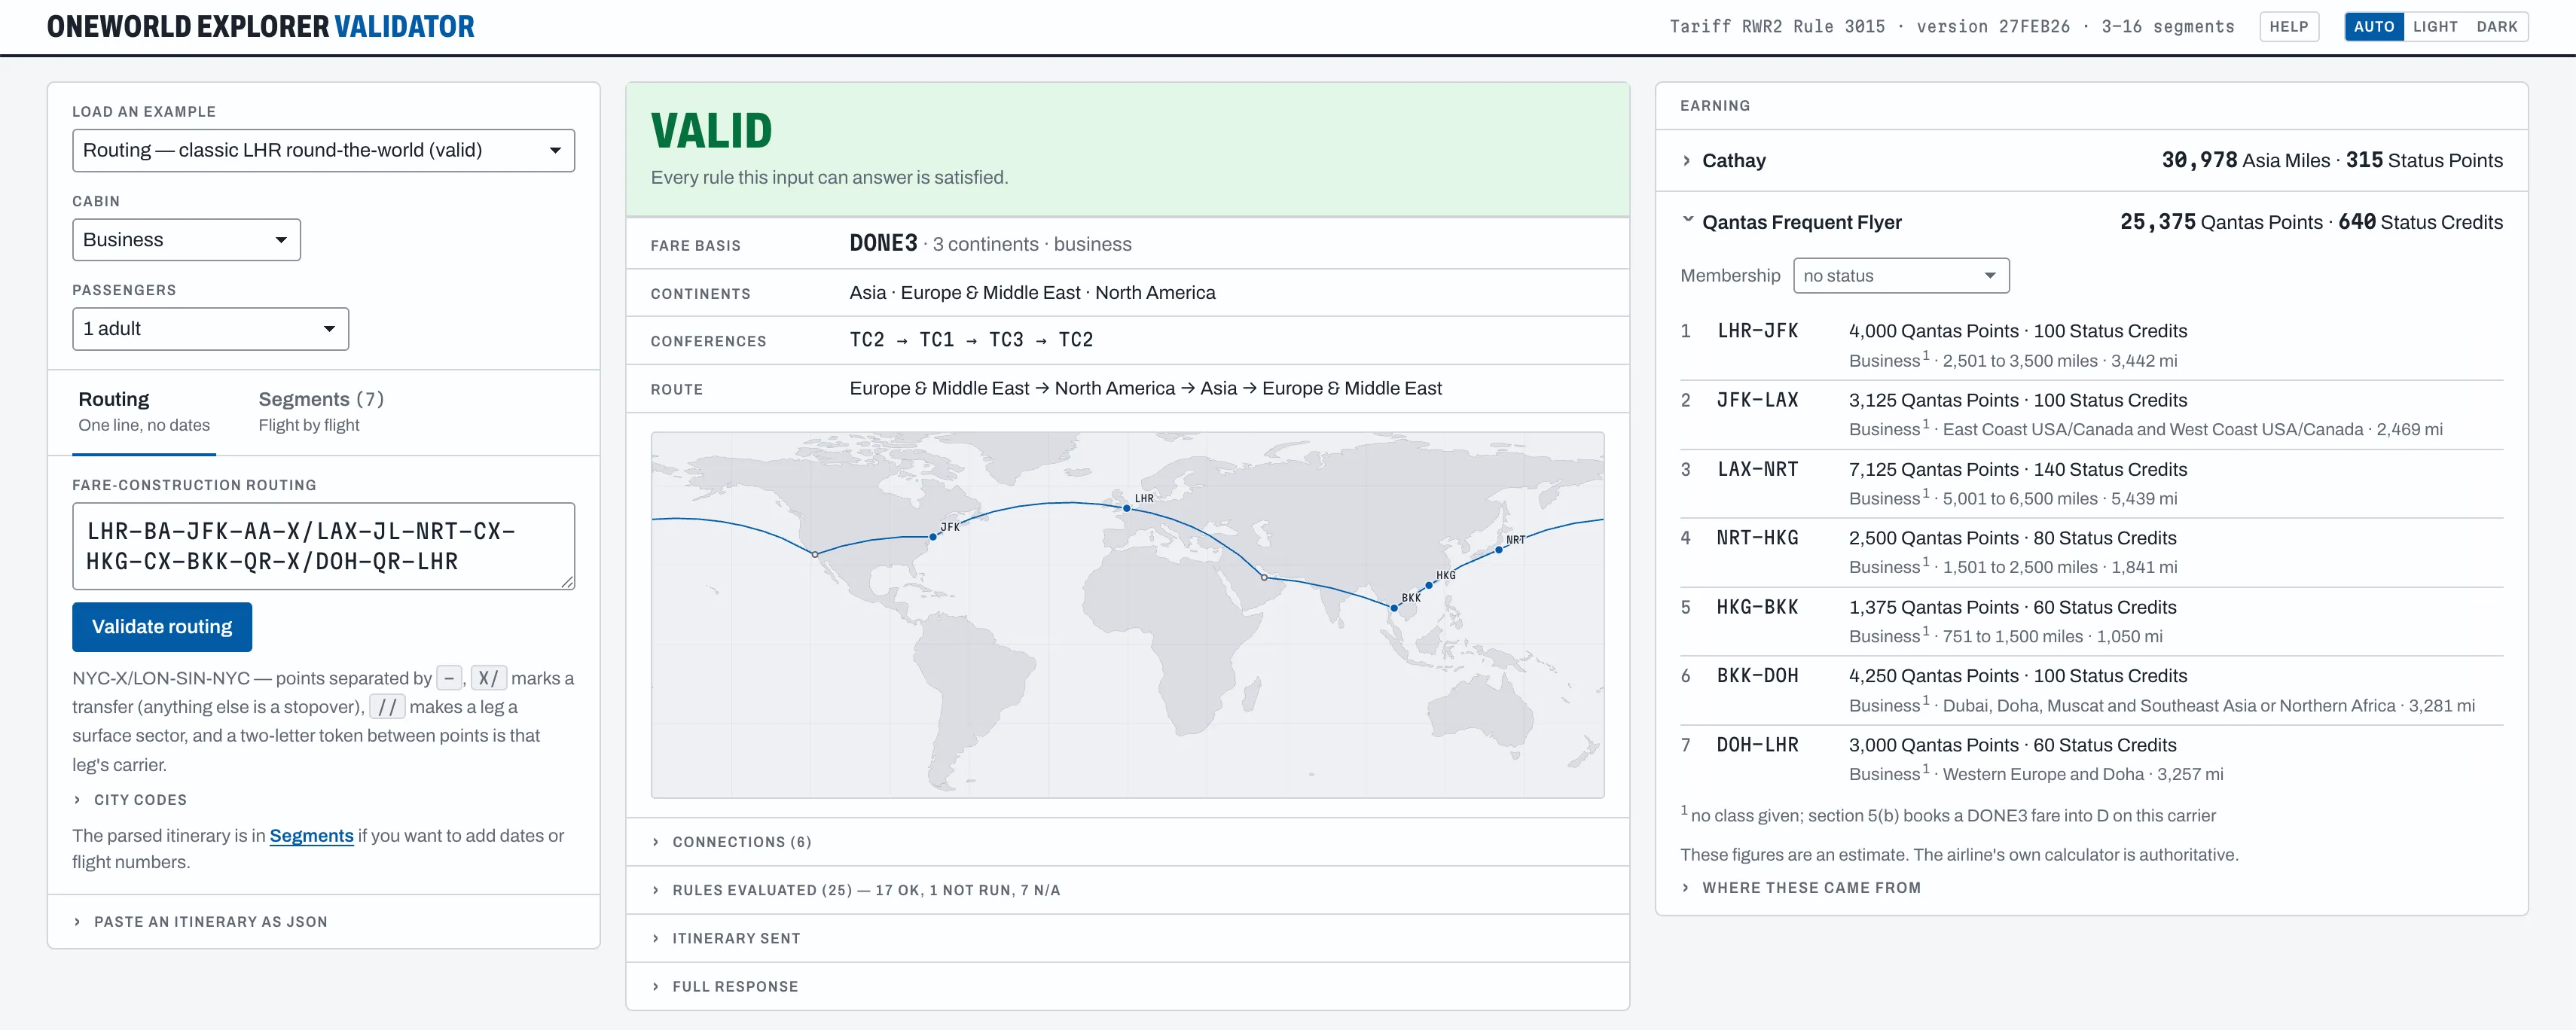Expand the City Codes chevron
Image resolution: width=2576 pixels, height=1030 pixels.
click(78, 800)
